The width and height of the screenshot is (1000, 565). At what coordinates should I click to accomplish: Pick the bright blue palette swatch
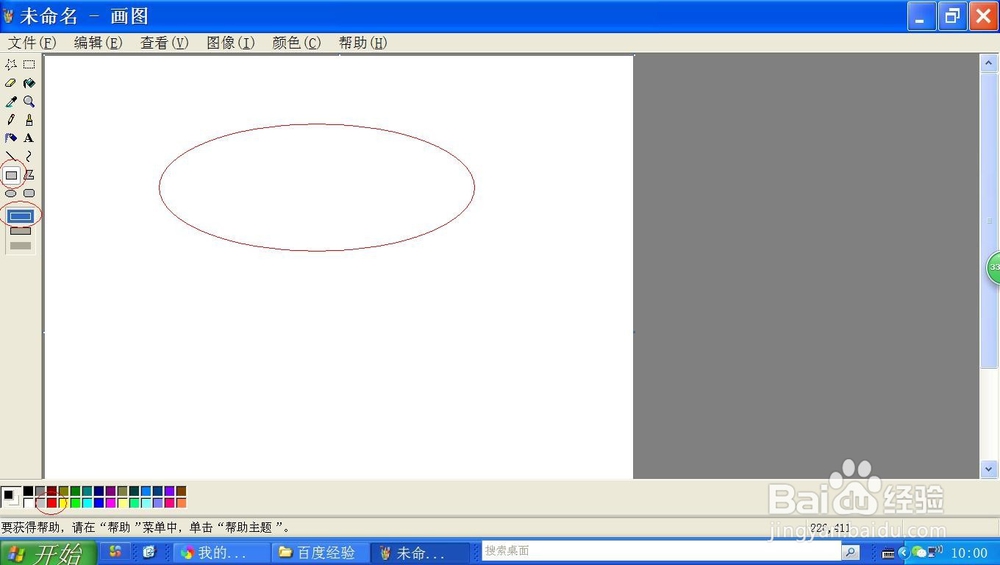[99, 503]
